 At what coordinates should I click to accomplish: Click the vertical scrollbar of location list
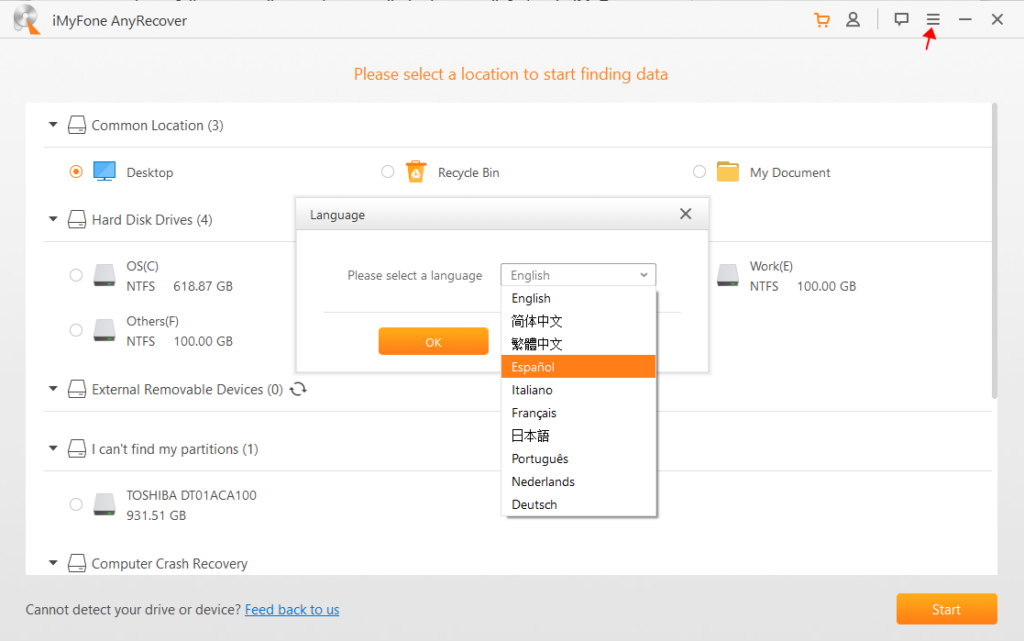click(x=994, y=251)
